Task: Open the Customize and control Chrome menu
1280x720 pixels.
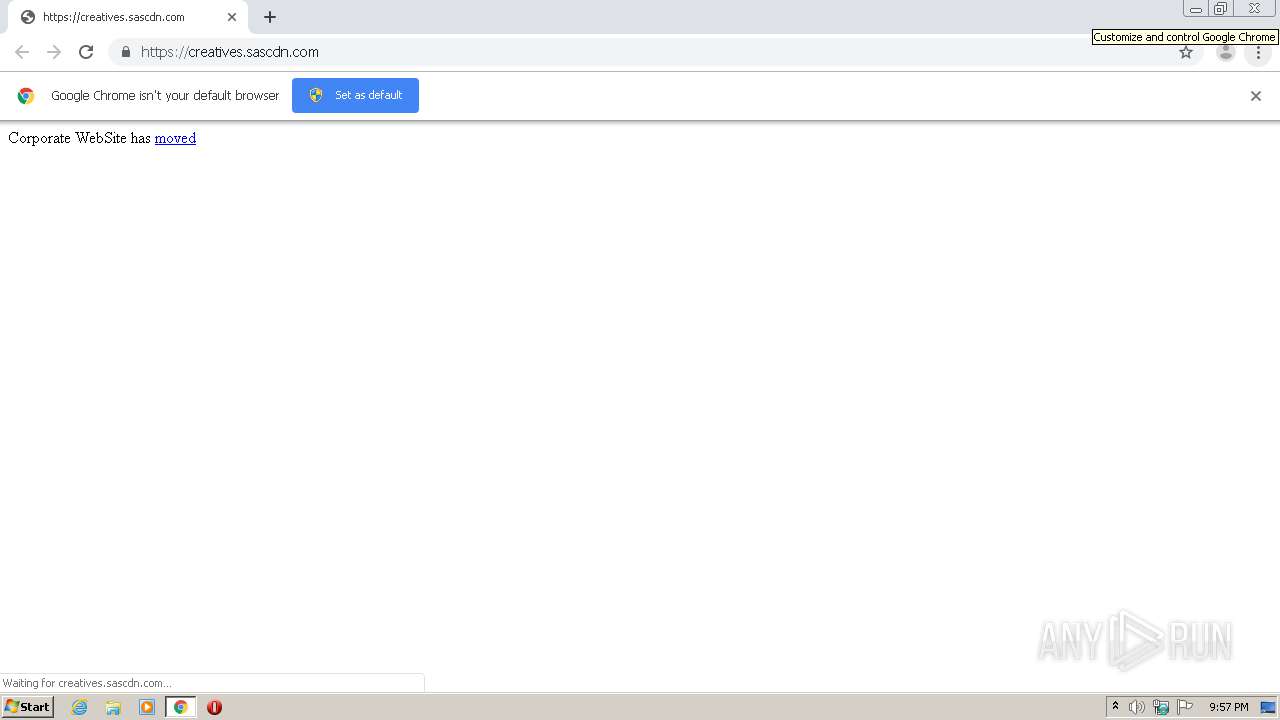Action: 1258,52
